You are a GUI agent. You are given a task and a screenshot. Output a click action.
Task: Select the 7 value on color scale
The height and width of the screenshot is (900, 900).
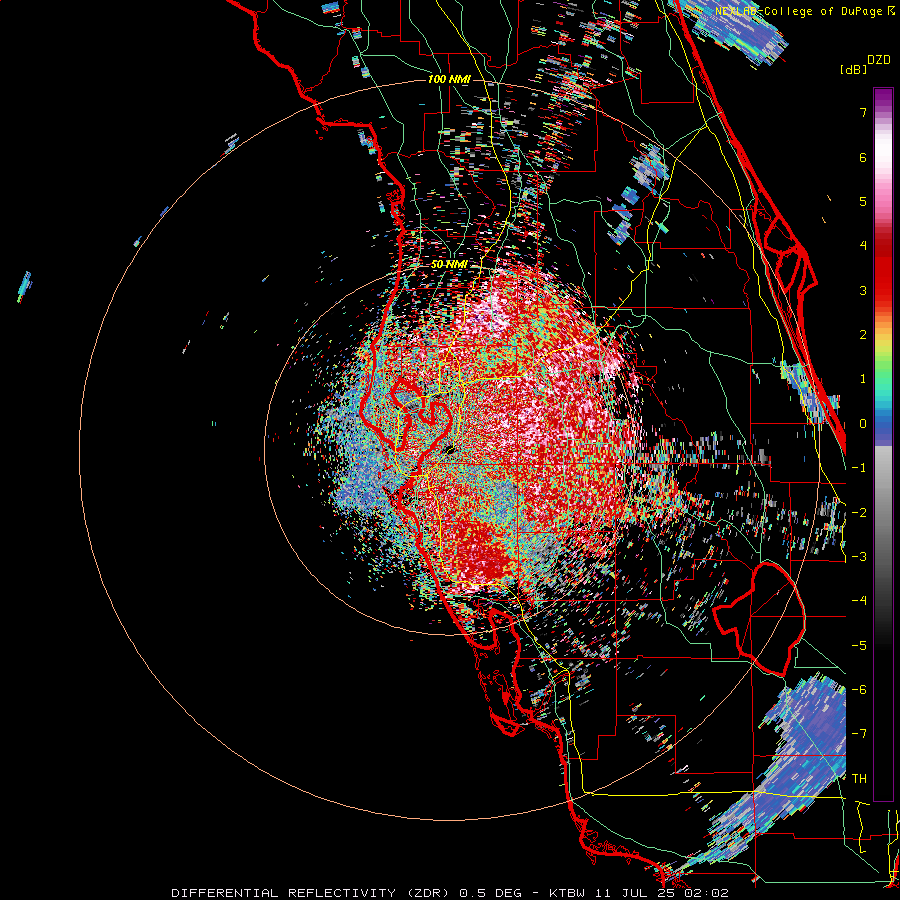click(x=863, y=112)
